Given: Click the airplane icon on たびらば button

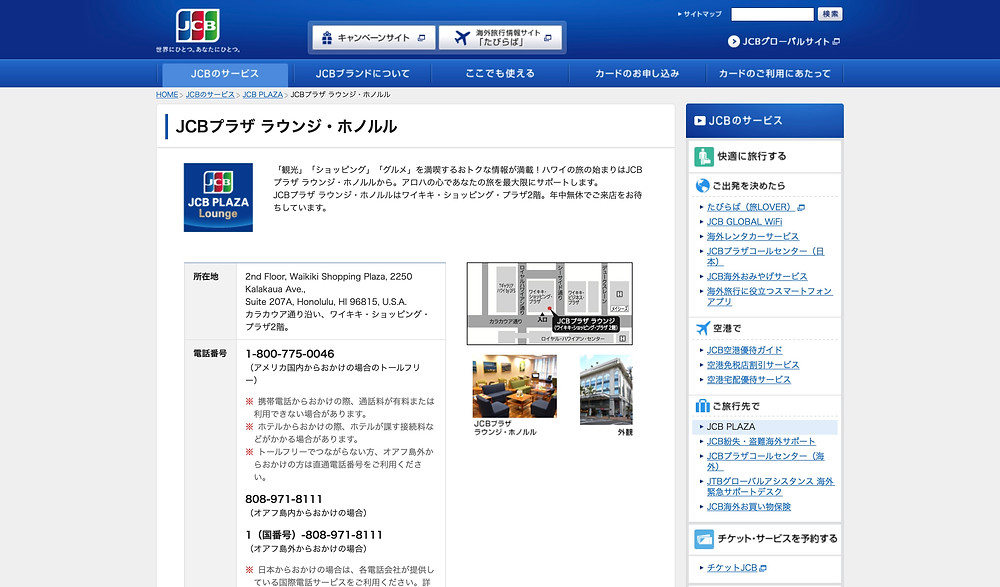Looking at the screenshot, I should pos(462,38).
